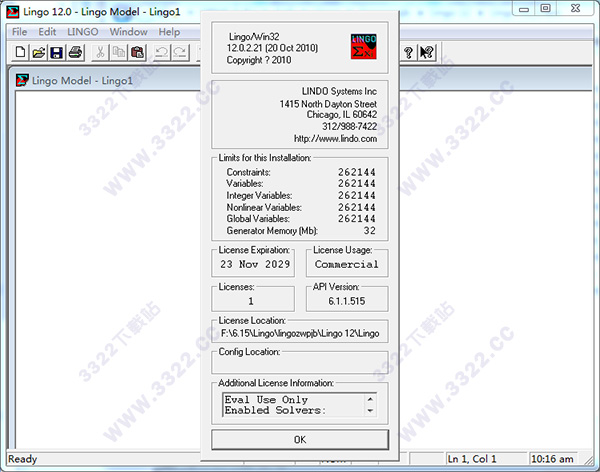Open the File menu
The height and width of the screenshot is (472, 600).
[x=20, y=32]
